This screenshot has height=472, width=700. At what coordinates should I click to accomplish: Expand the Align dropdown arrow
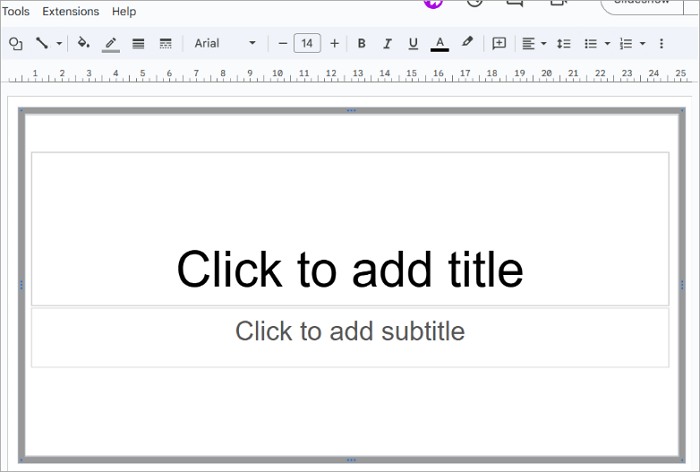(x=543, y=43)
